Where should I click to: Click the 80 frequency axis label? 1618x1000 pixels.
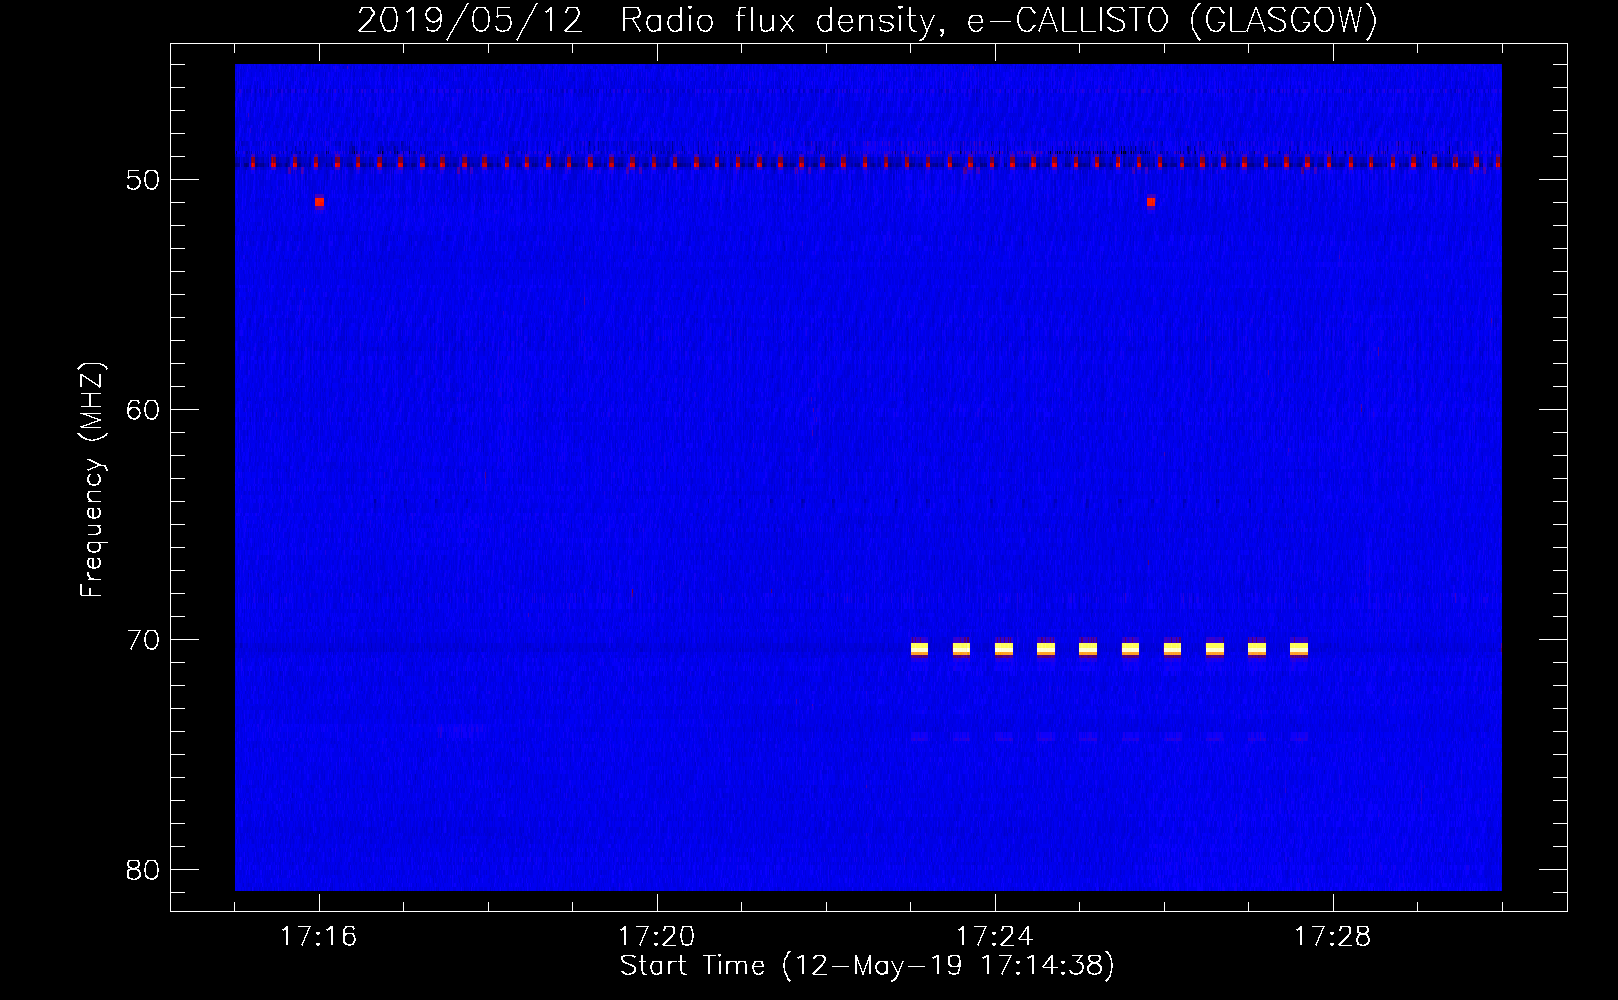[x=143, y=870]
